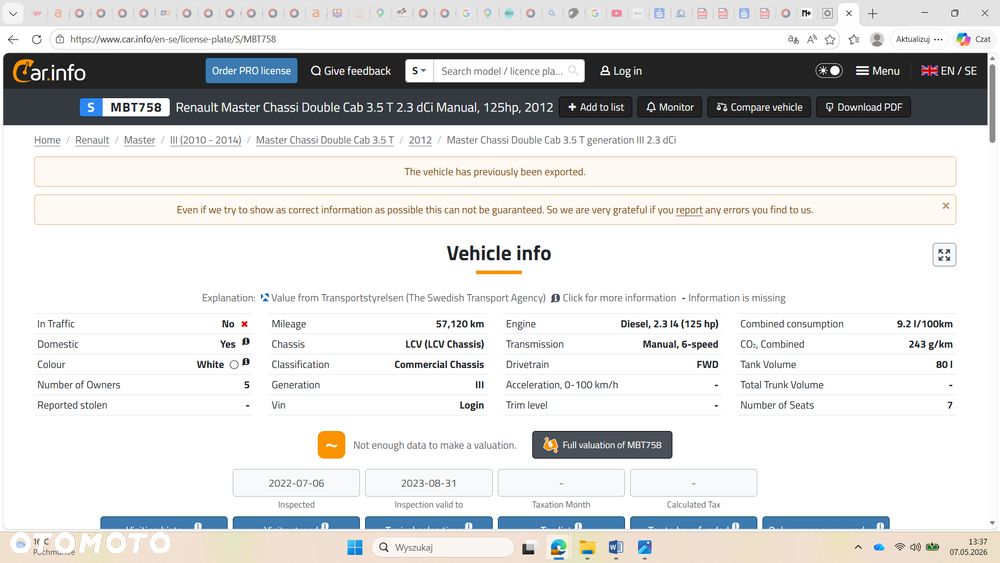Add the vehicle with Add to list

tap(596, 107)
